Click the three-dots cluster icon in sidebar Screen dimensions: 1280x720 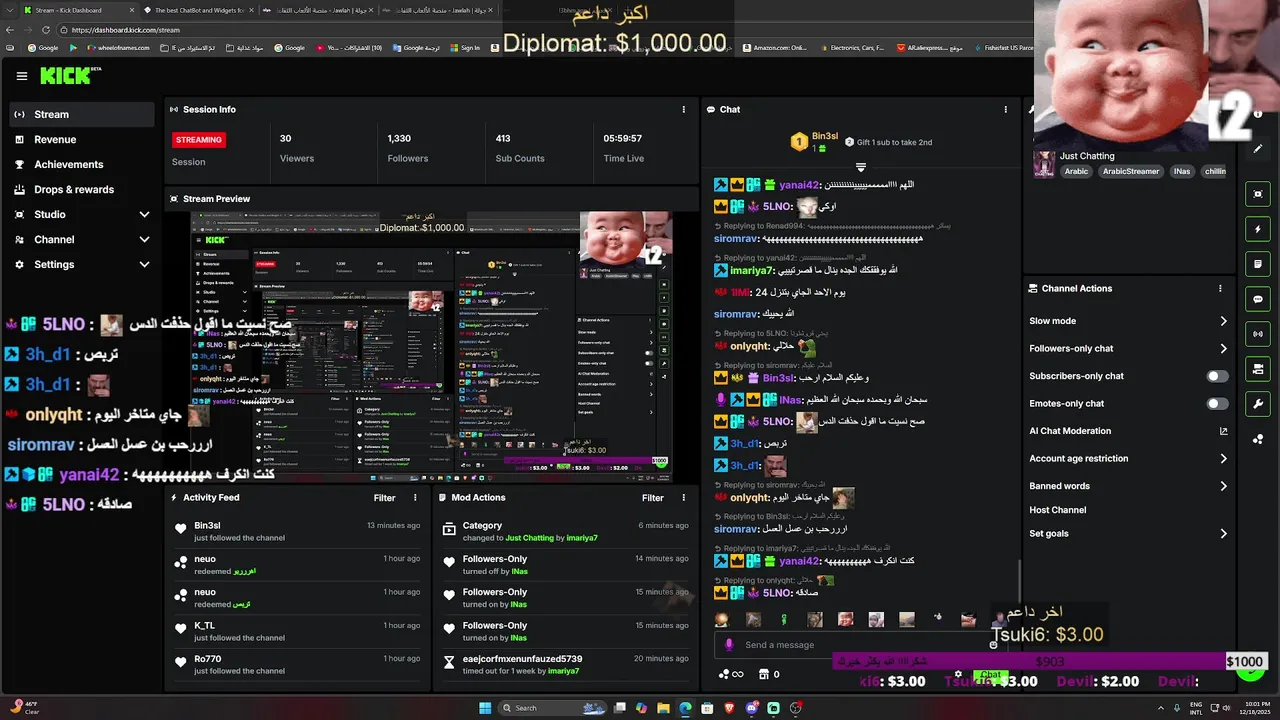coord(1258,439)
